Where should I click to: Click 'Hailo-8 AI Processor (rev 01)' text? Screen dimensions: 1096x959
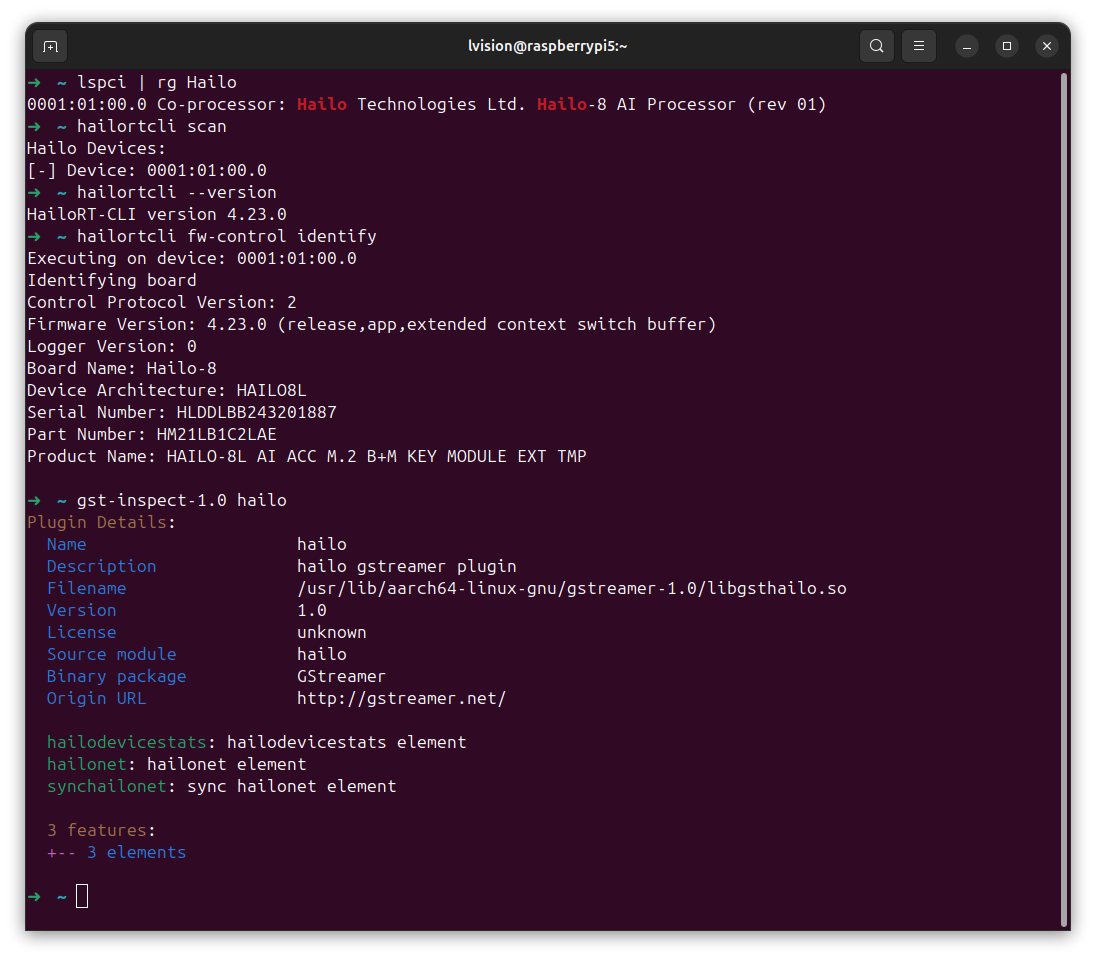tap(682, 105)
